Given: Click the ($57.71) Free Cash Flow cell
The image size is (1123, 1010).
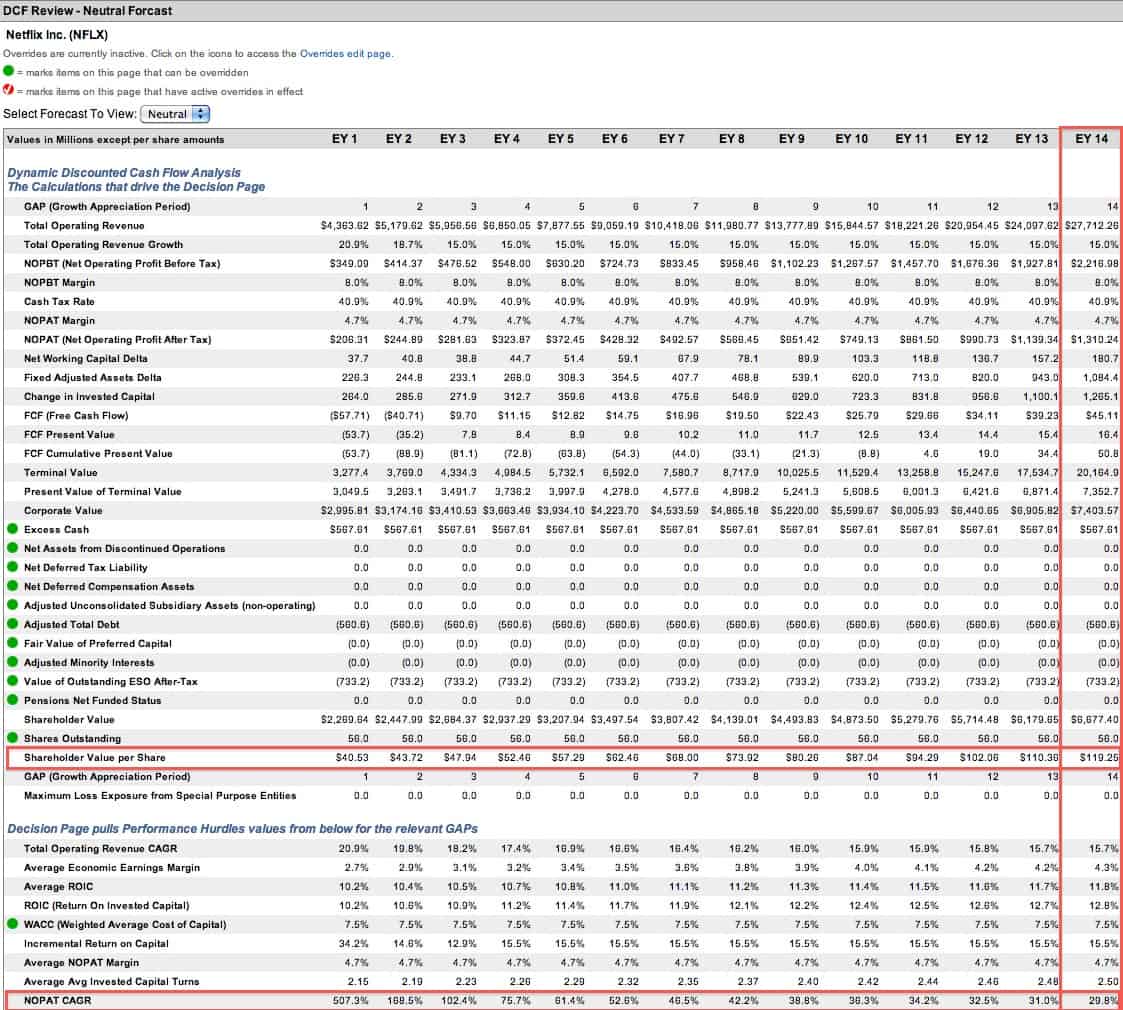Looking at the screenshot, I should [x=350, y=415].
